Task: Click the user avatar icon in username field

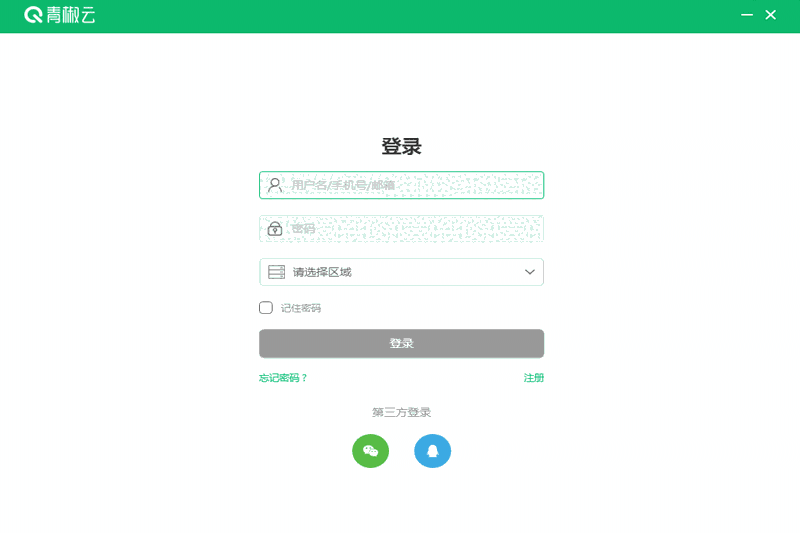Action: [x=275, y=185]
